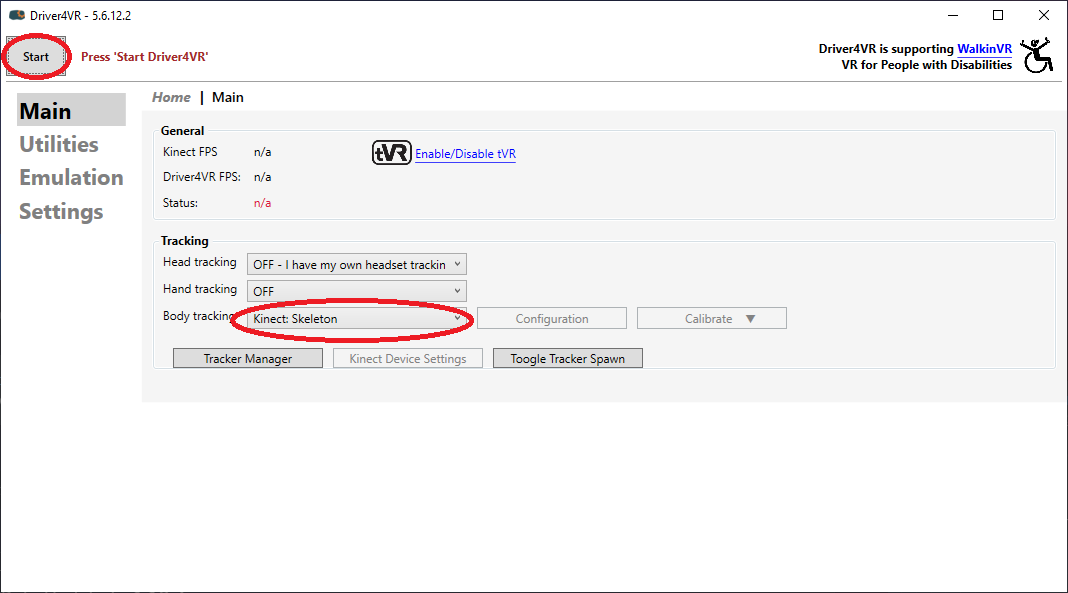This screenshot has height=593, width=1068.
Task: Click the Start button
Action: (x=35, y=57)
